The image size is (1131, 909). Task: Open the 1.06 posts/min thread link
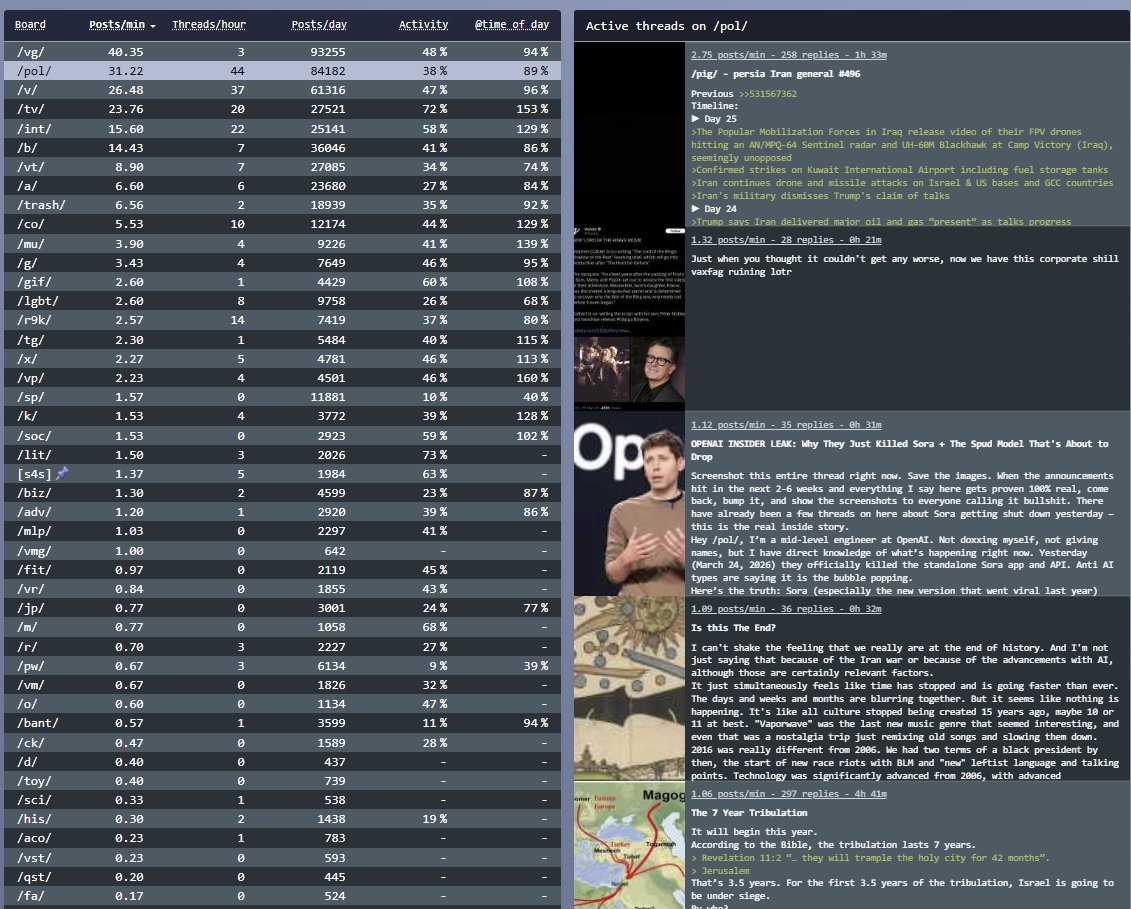(788, 794)
